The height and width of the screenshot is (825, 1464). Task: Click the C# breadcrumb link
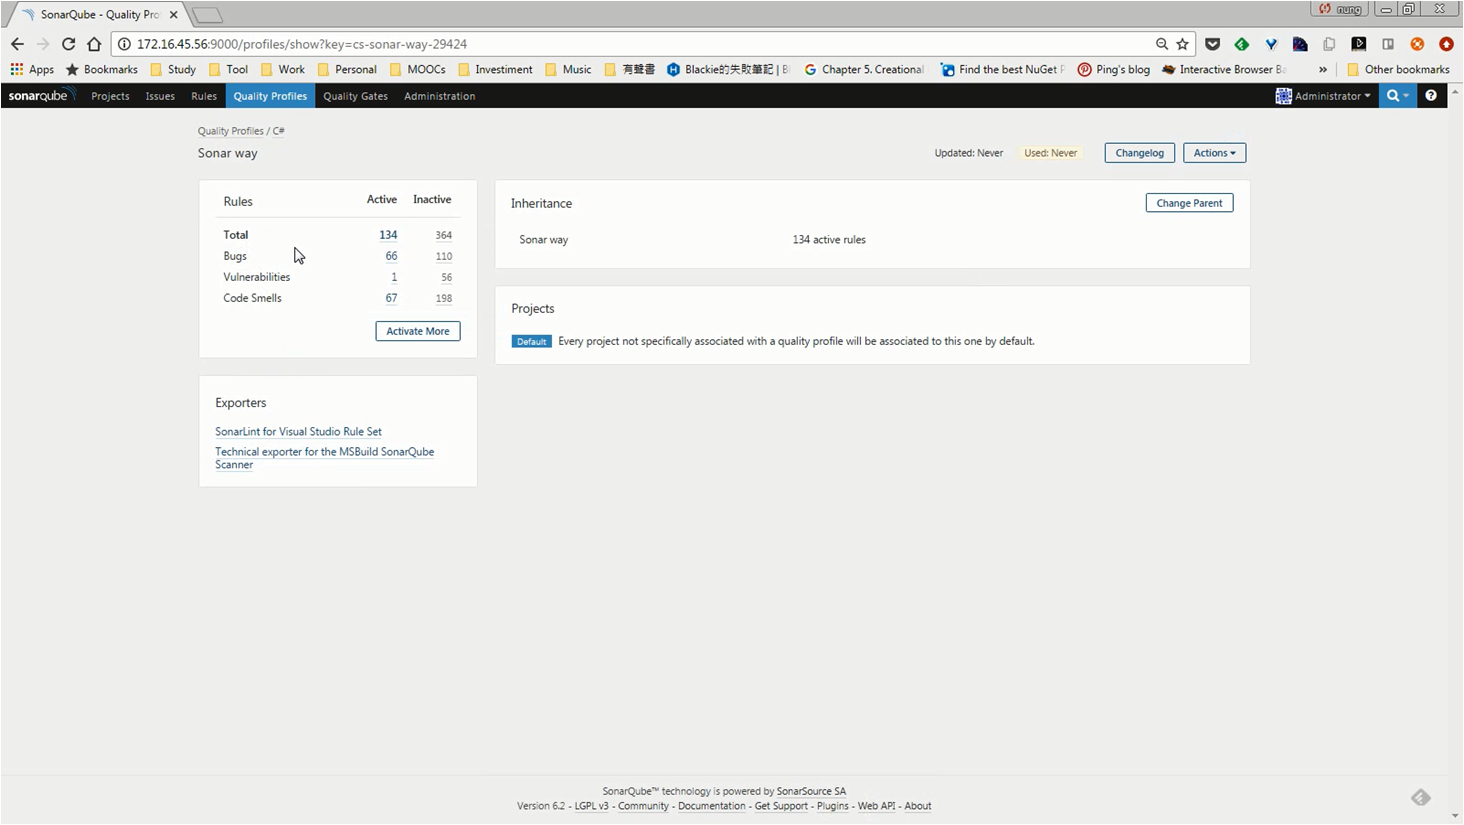coord(279,131)
